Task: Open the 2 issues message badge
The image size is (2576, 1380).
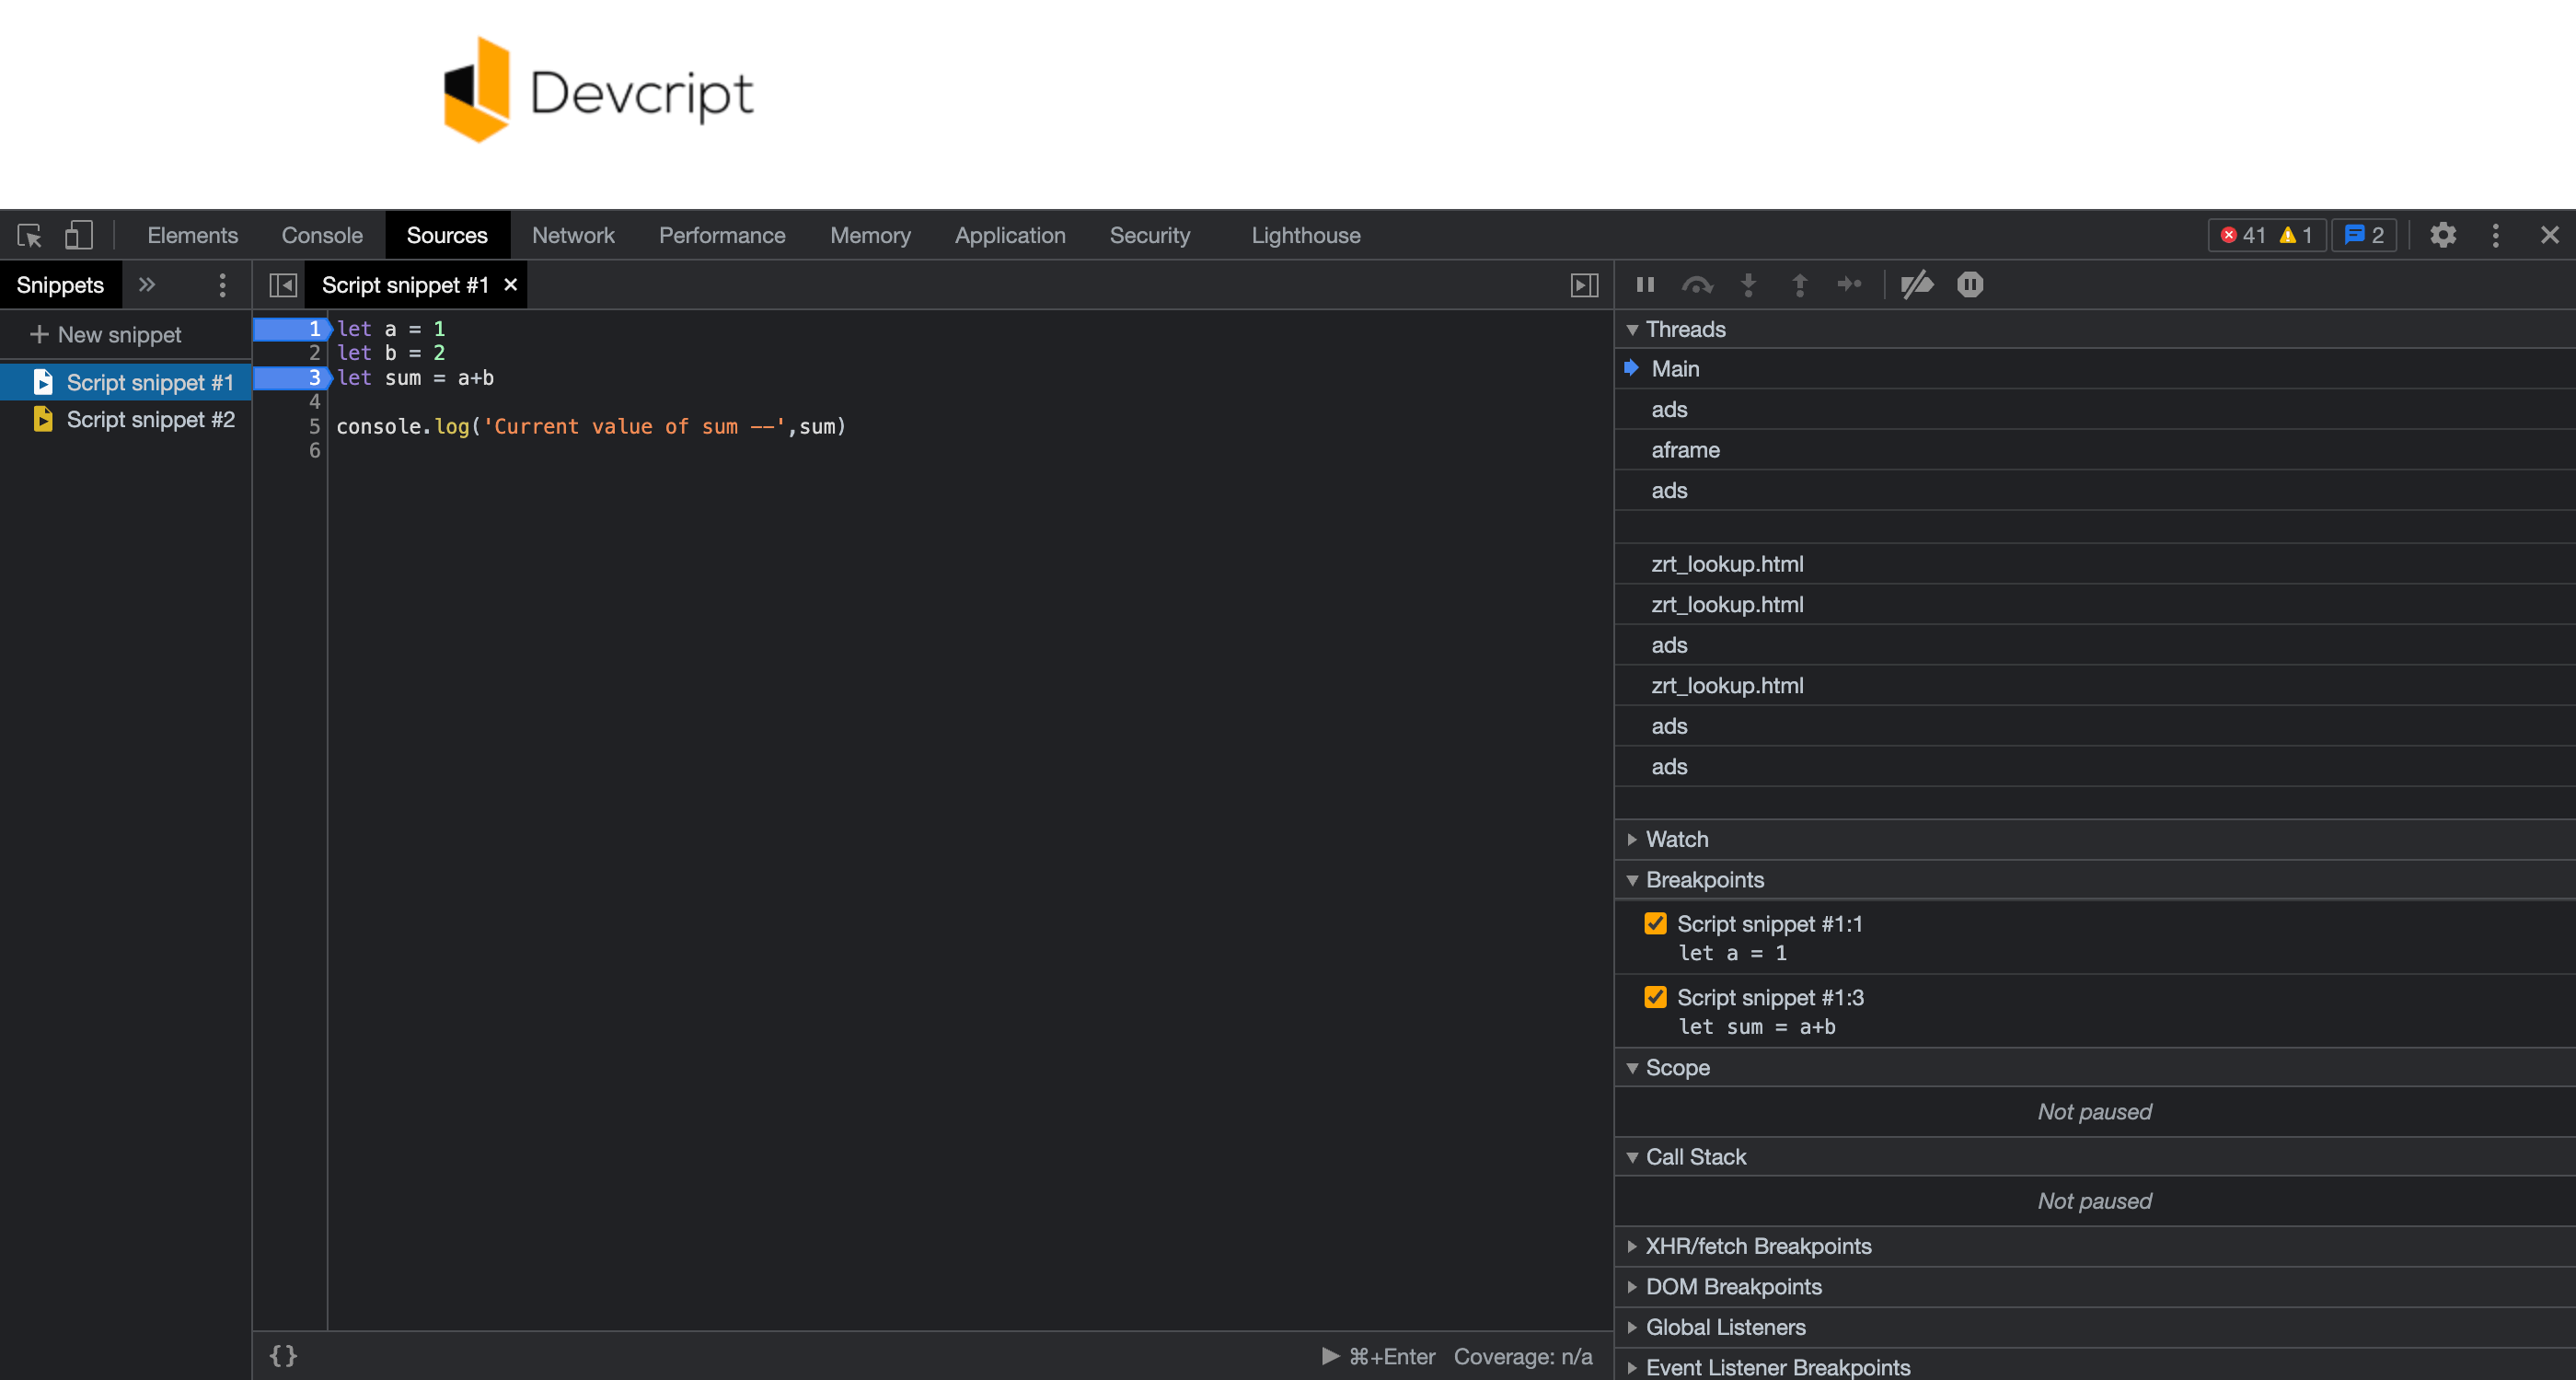Action: [2364, 235]
